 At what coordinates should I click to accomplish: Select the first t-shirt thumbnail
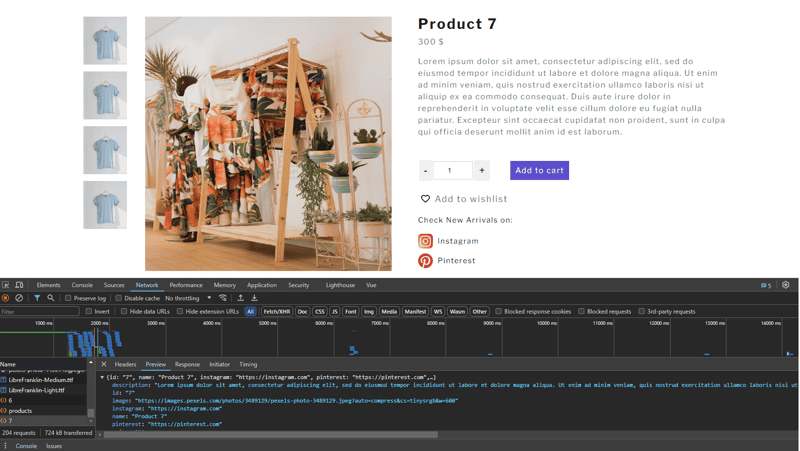(105, 40)
